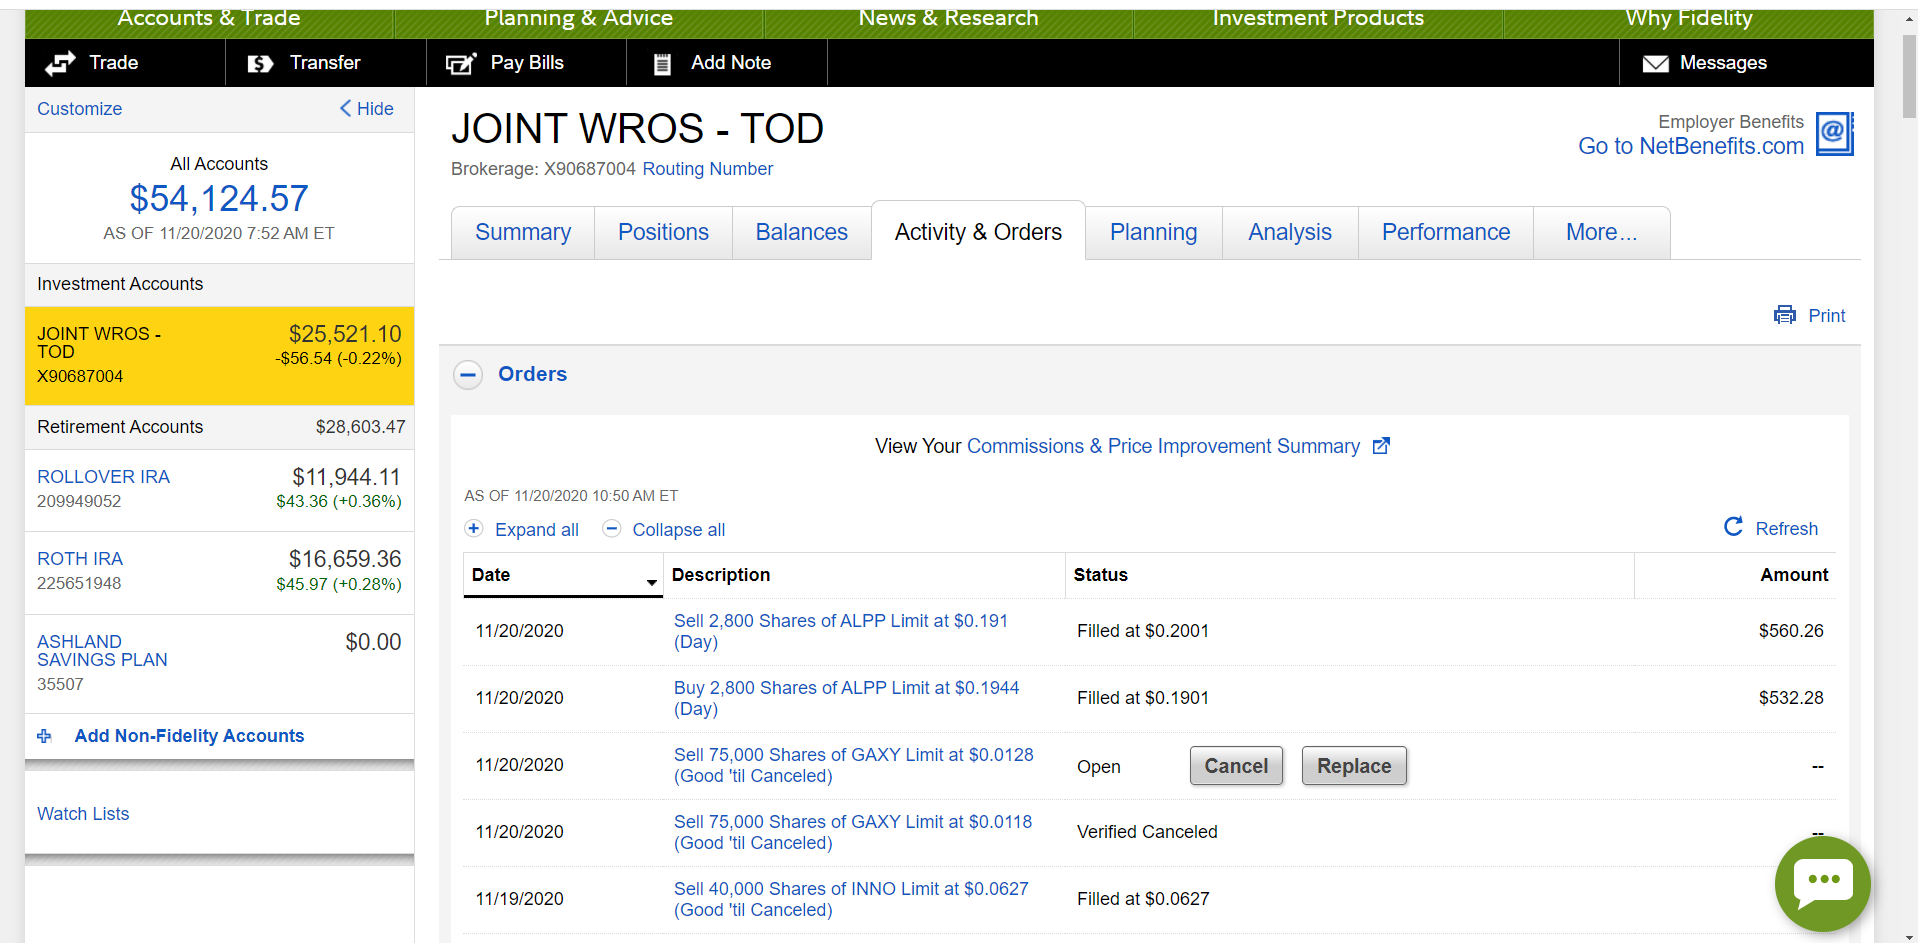Open the Sell 2,800 ALPP order details
The width and height of the screenshot is (1918, 943).
(841, 631)
